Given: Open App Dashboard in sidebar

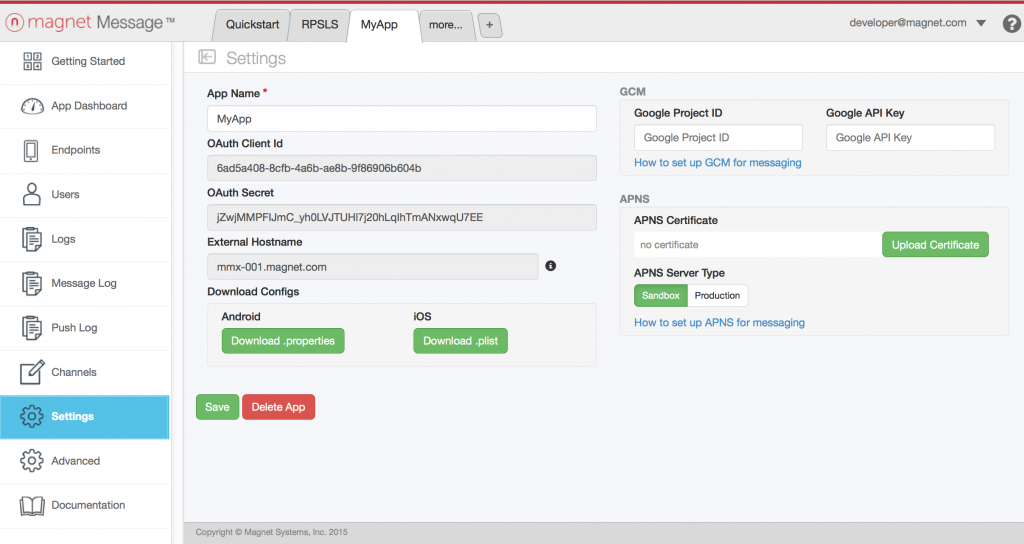Looking at the screenshot, I should coord(85,106).
